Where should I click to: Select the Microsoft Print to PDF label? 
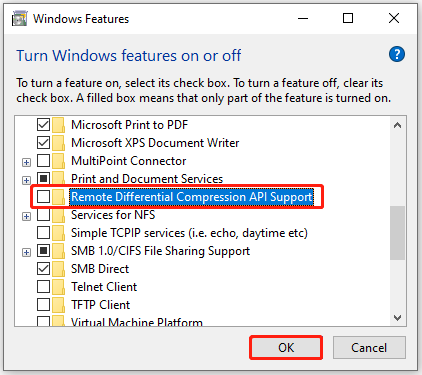(x=129, y=125)
